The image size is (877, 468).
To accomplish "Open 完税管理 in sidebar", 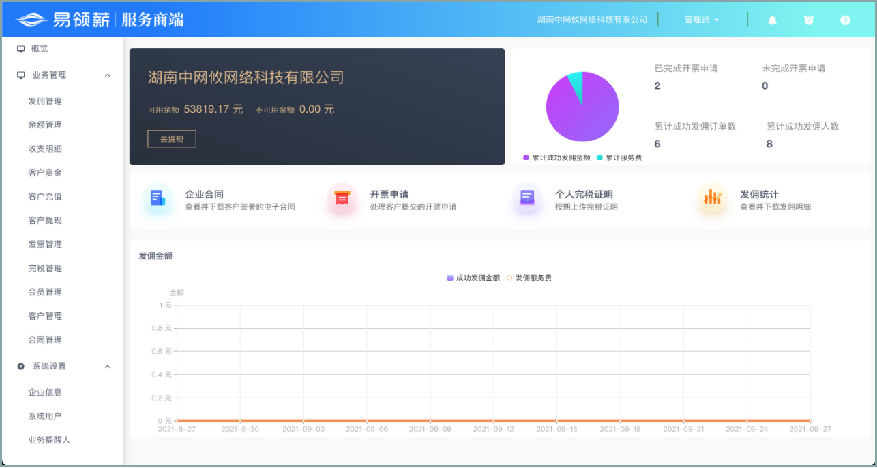I will click(45, 268).
